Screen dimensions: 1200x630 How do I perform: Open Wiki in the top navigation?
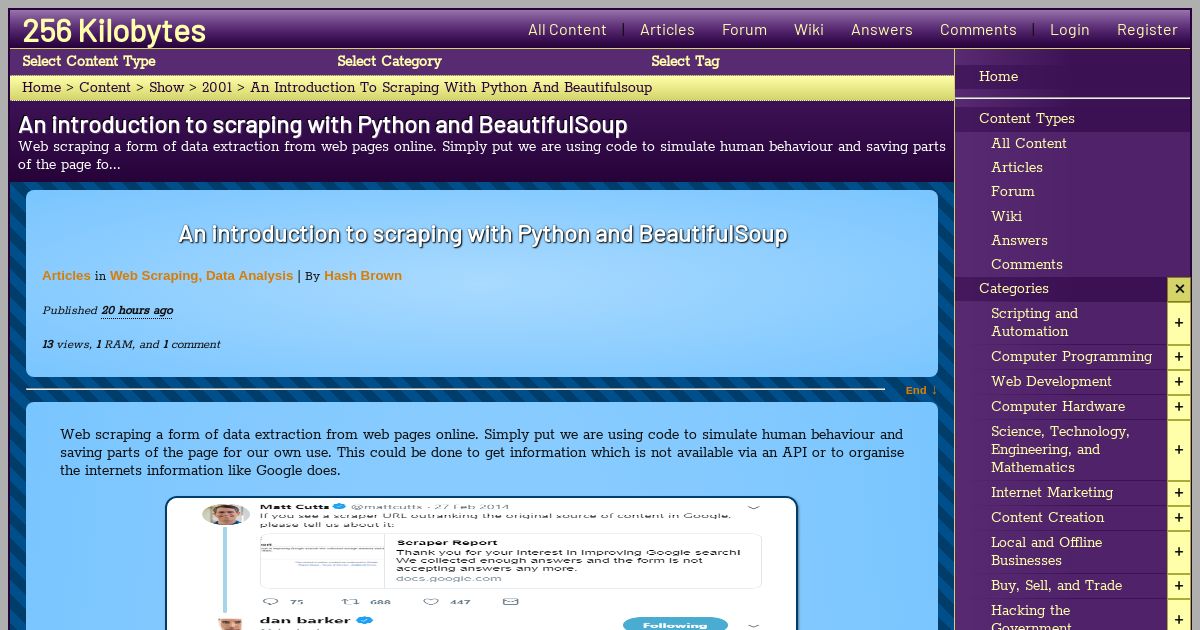[x=809, y=30]
